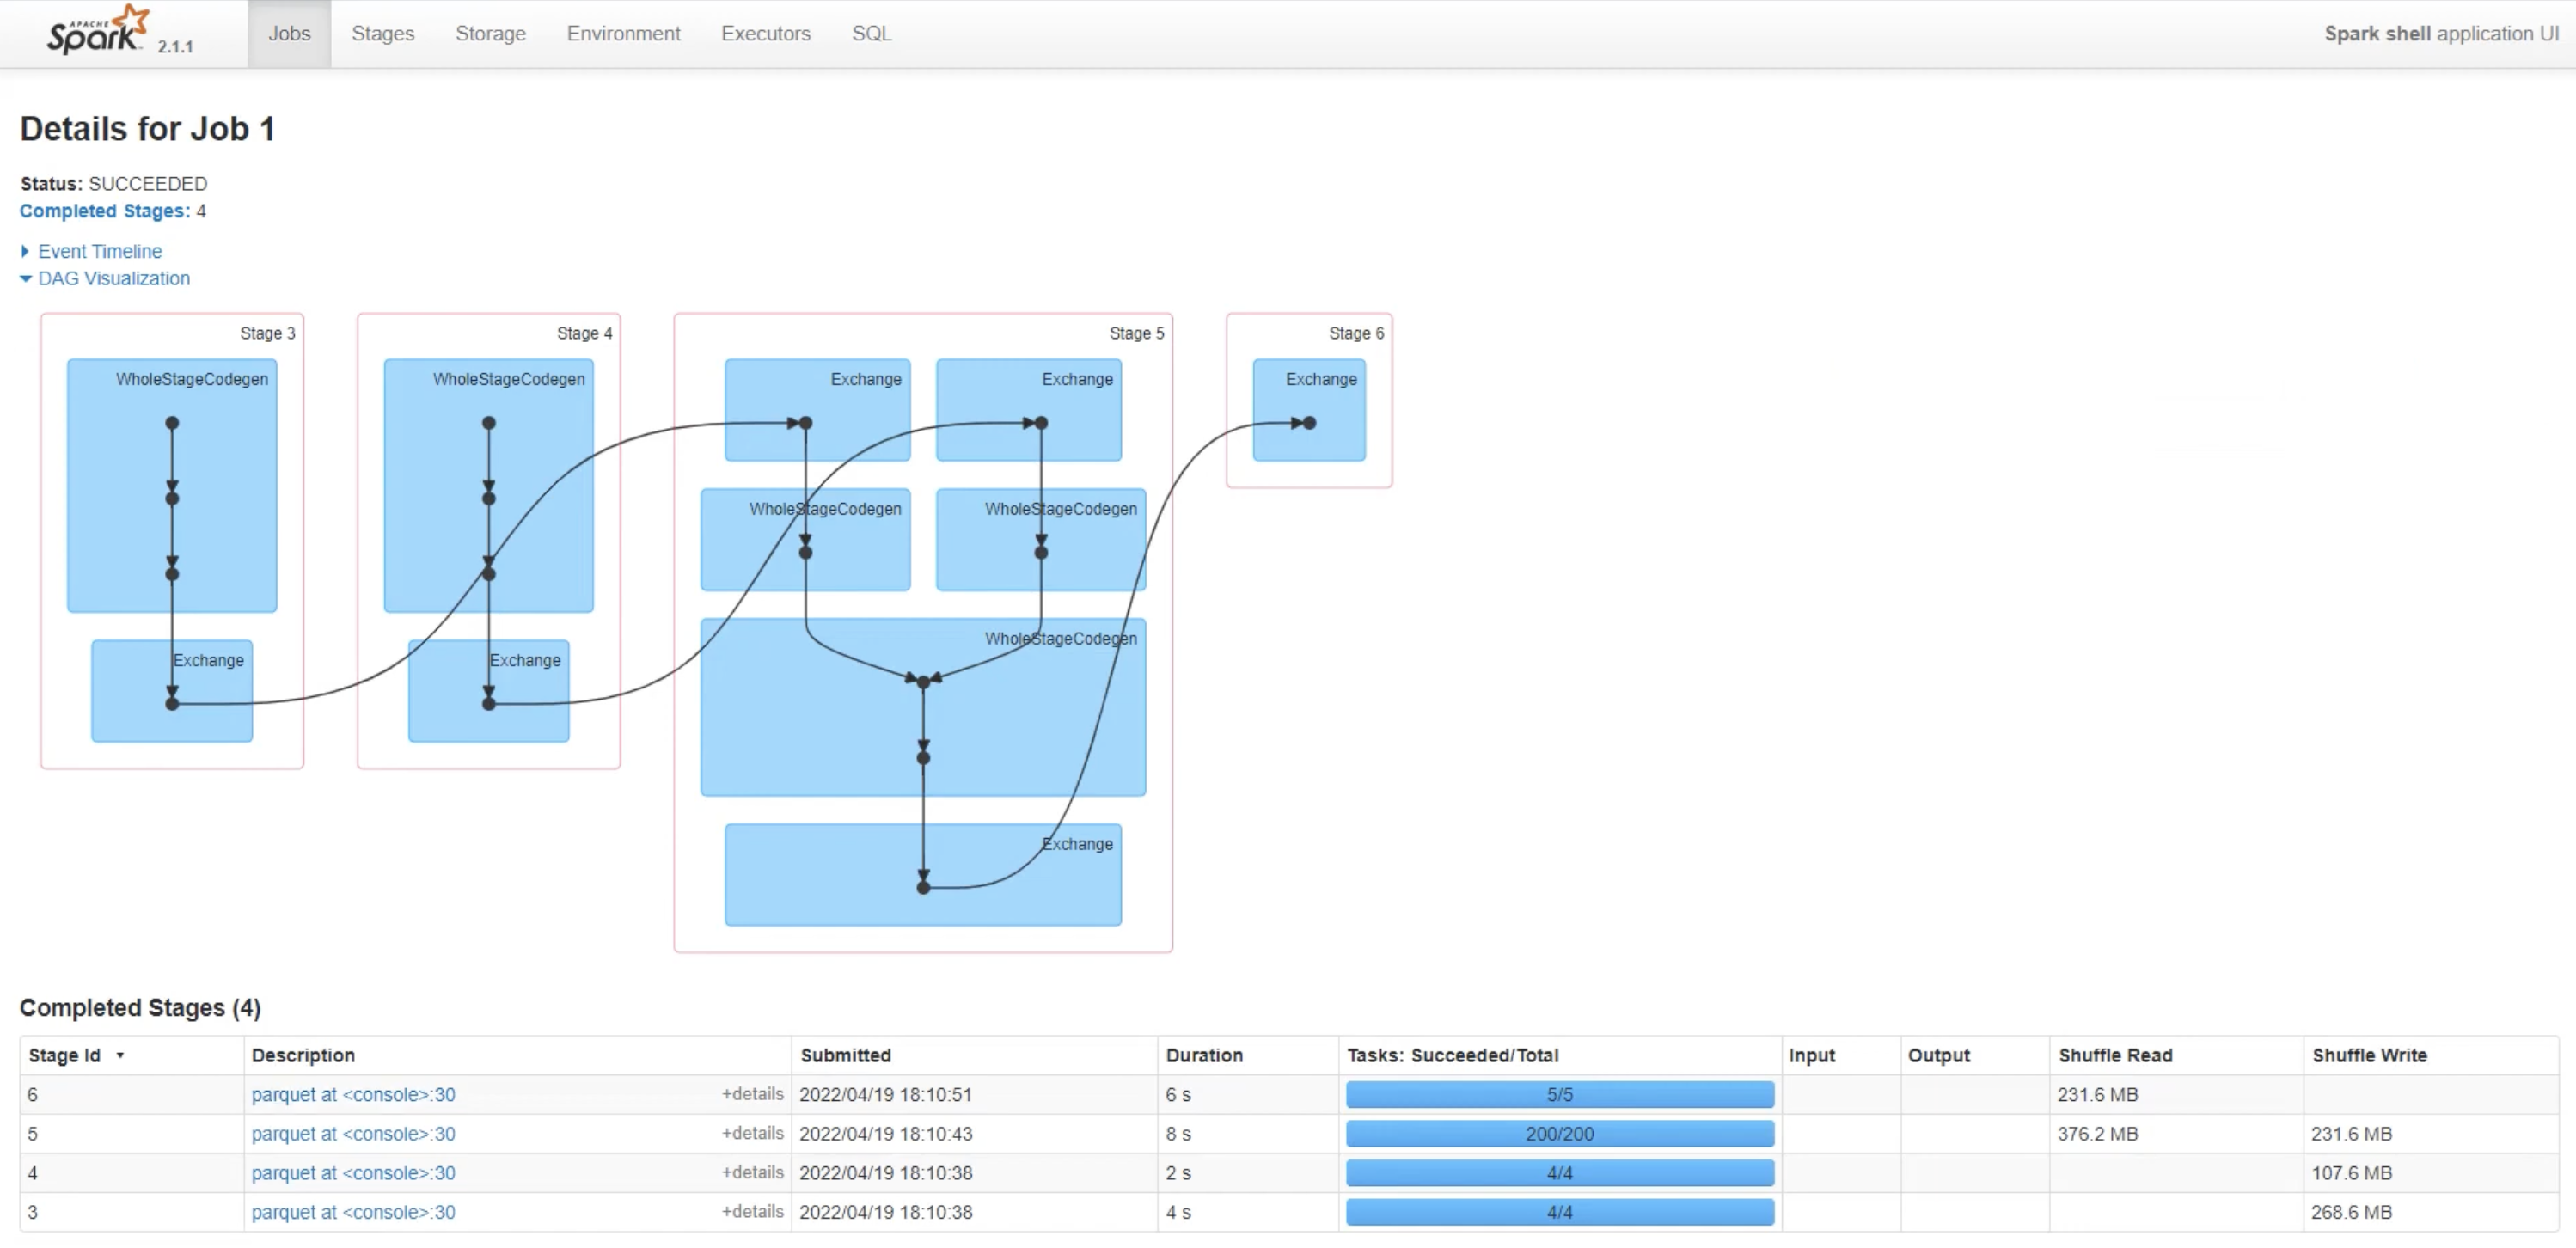Switch to the SQL tab
This screenshot has width=2576, height=1248.
(x=871, y=33)
